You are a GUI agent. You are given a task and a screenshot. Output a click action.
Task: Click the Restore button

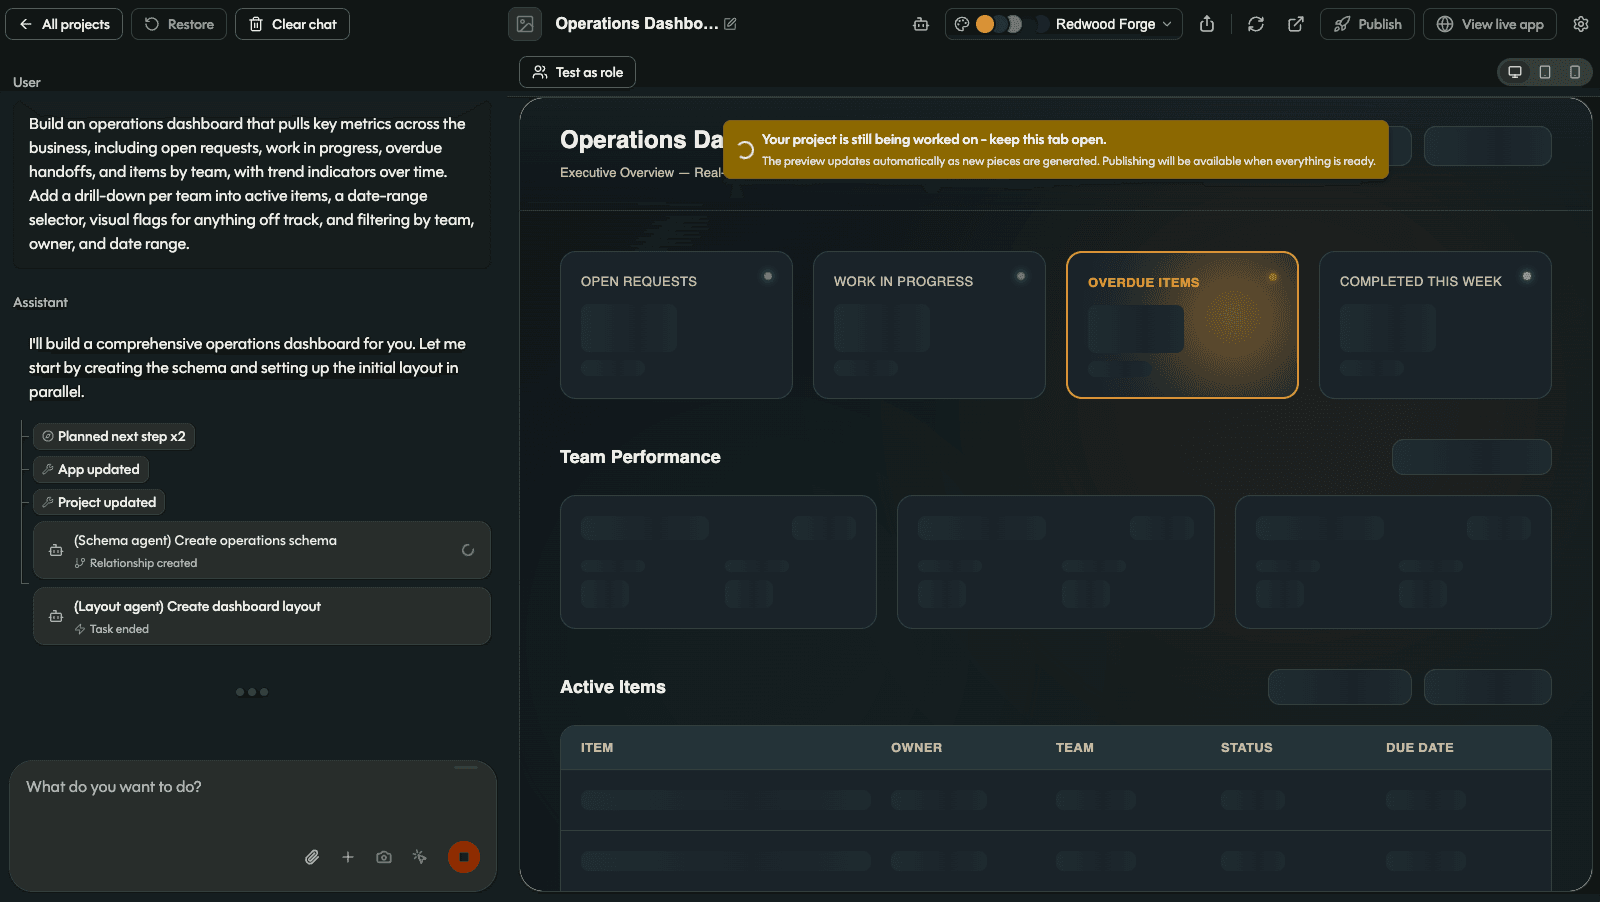179,24
